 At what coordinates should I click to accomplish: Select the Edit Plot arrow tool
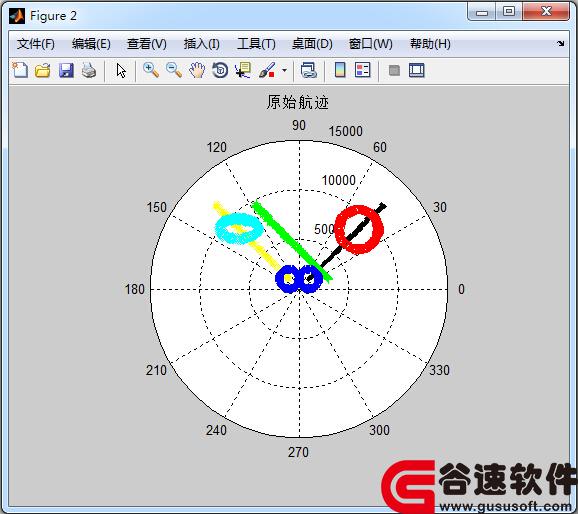click(121, 70)
